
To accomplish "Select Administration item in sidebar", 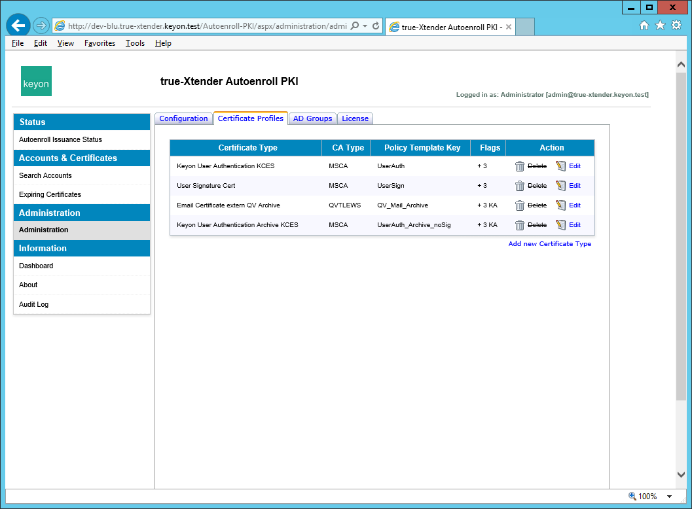I will point(82,230).
